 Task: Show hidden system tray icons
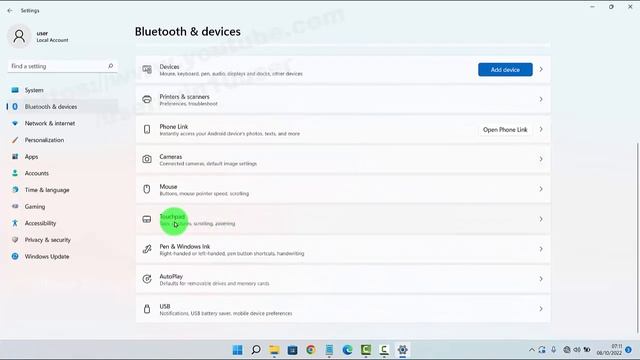tap(531, 350)
